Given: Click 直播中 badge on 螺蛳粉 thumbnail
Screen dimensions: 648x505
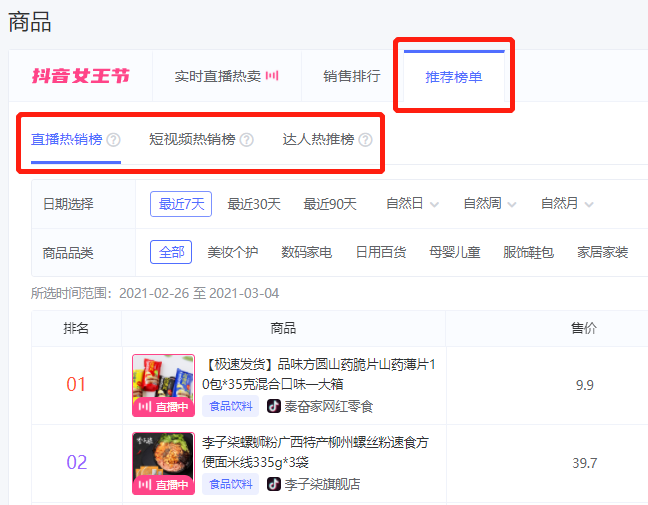Looking at the screenshot, I should coord(163,485).
